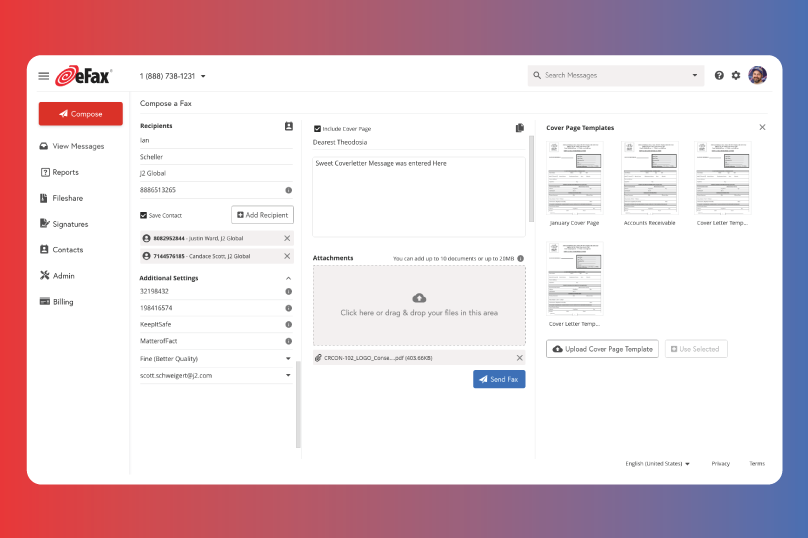Toggle Include Cover Page checkbox
Image resolution: width=808 pixels, height=538 pixels.
click(x=317, y=129)
